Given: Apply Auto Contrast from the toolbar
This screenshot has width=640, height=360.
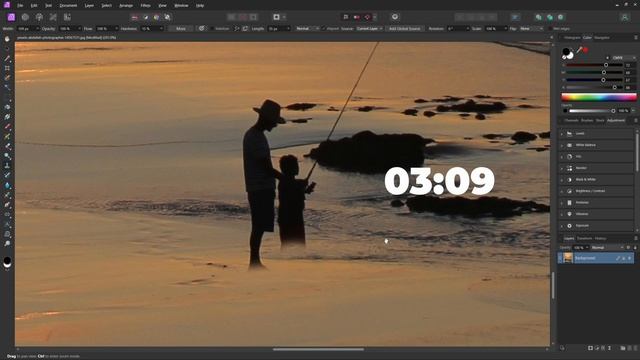Looking at the screenshot, I should pos(146,17).
